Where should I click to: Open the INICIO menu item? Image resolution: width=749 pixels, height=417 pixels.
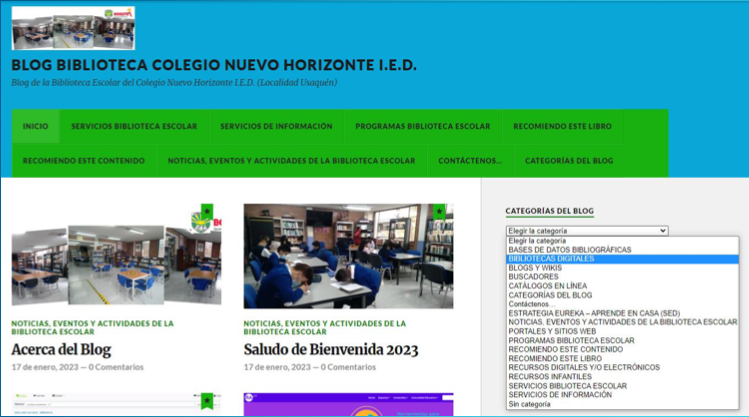(35, 127)
